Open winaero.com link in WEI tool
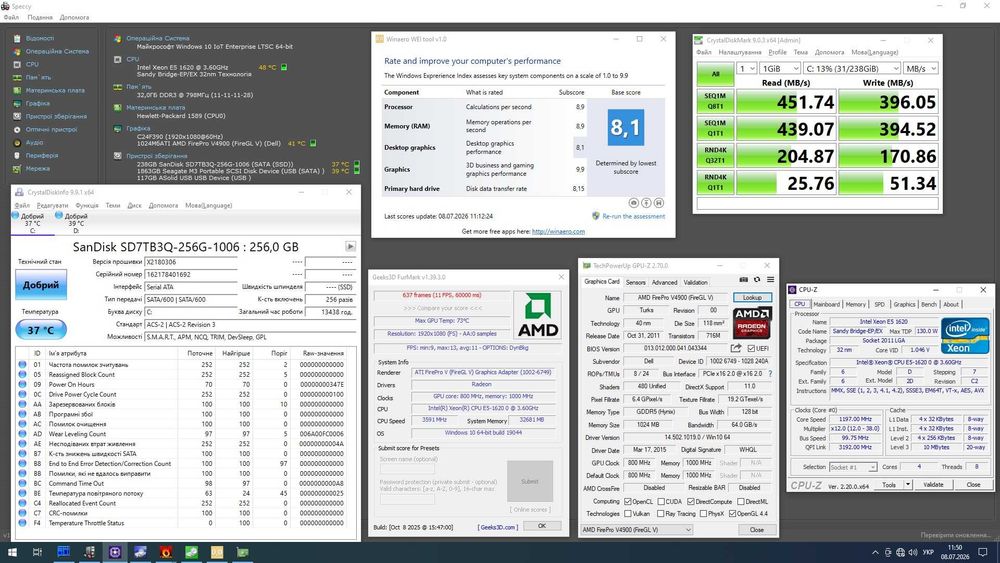The image size is (1000, 563). point(558,231)
